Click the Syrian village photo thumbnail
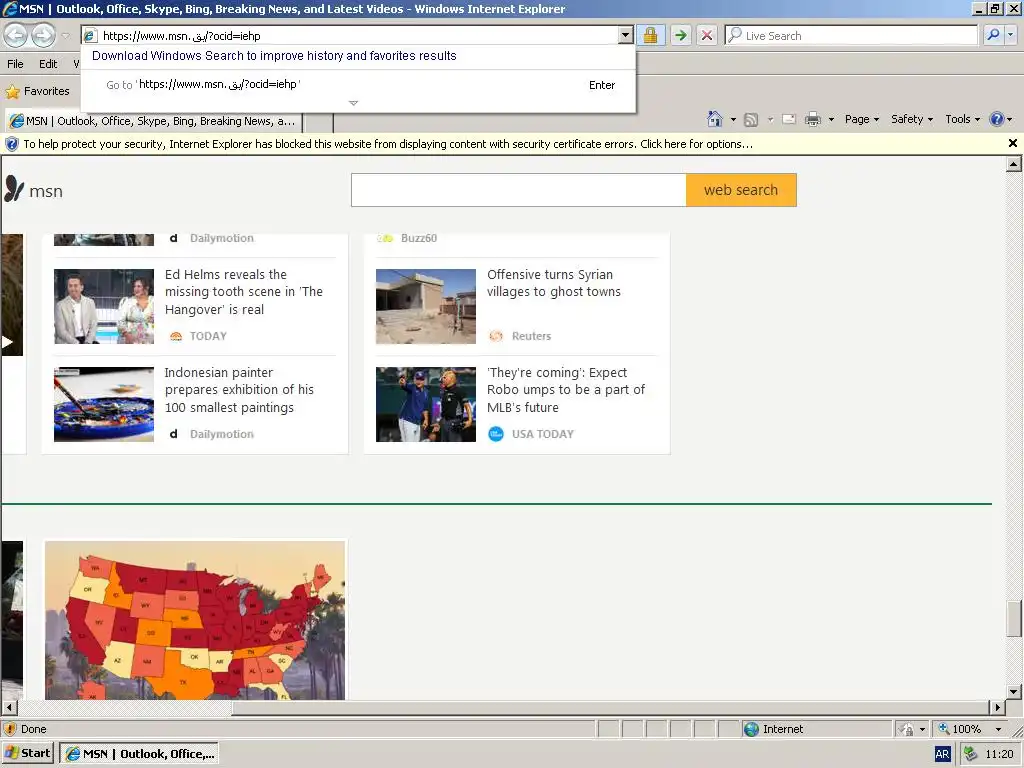This screenshot has height=768, width=1024. pyautogui.click(x=426, y=306)
